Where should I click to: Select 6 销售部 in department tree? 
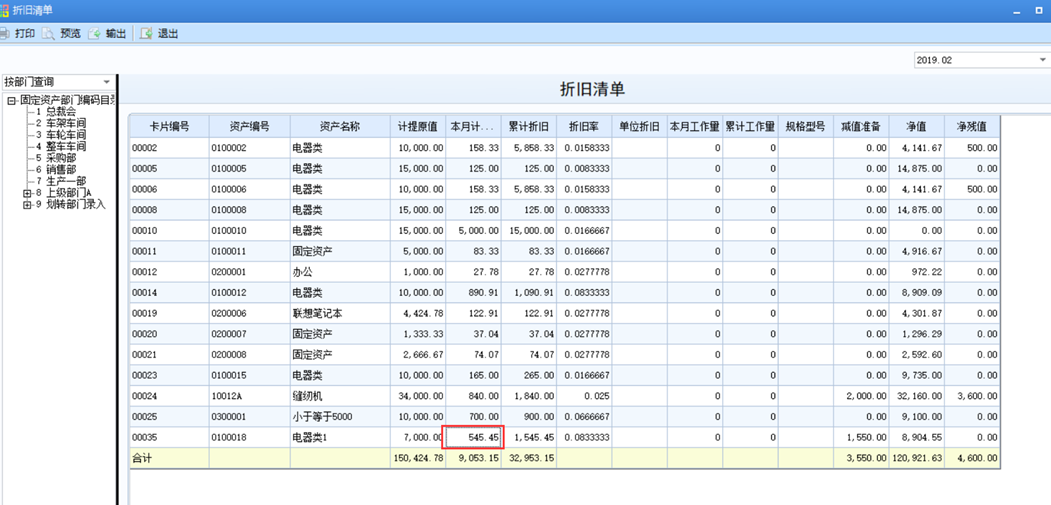56,170
